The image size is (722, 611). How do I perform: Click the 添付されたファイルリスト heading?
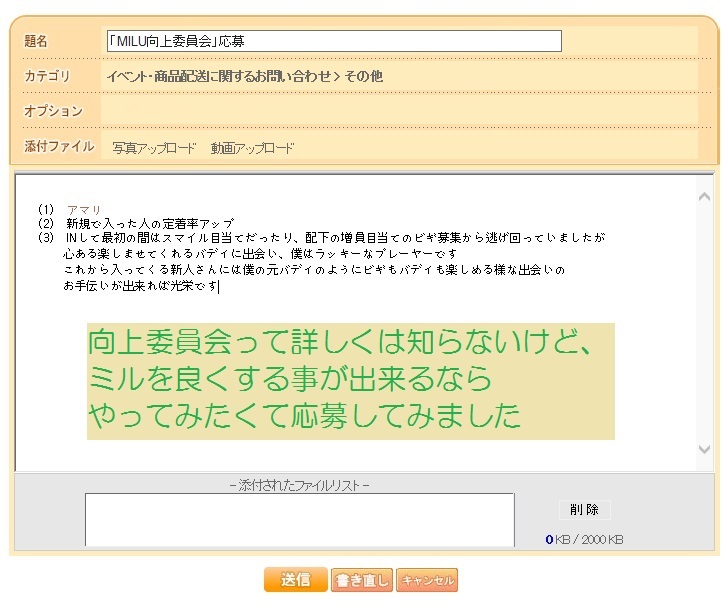pyautogui.click(x=299, y=485)
